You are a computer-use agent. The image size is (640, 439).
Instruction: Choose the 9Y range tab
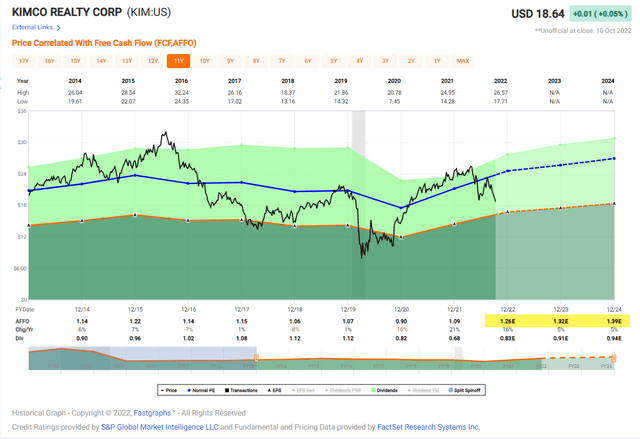[230, 61]
